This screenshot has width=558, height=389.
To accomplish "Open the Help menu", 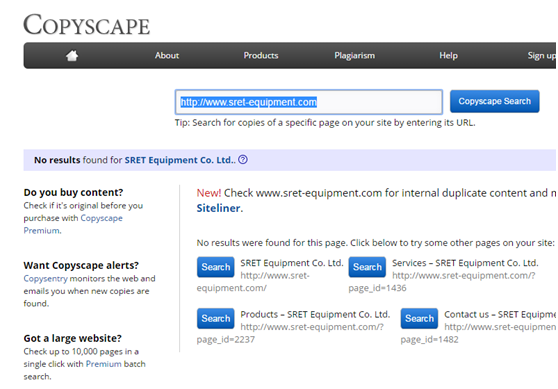I will click(x=448, y=56).
